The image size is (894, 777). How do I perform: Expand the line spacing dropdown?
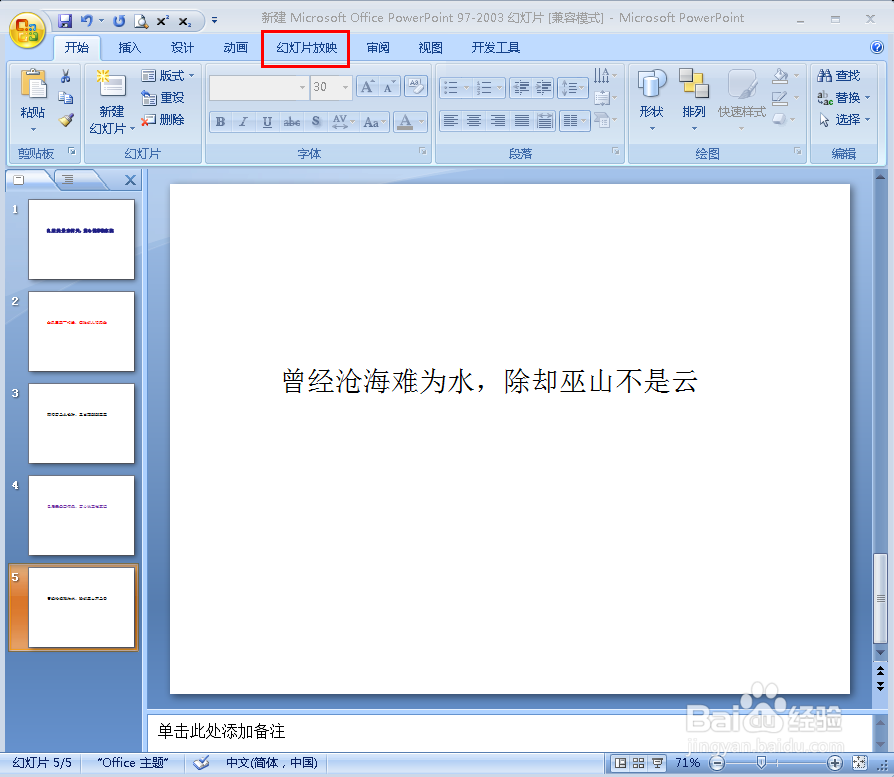tap(573, 88)
